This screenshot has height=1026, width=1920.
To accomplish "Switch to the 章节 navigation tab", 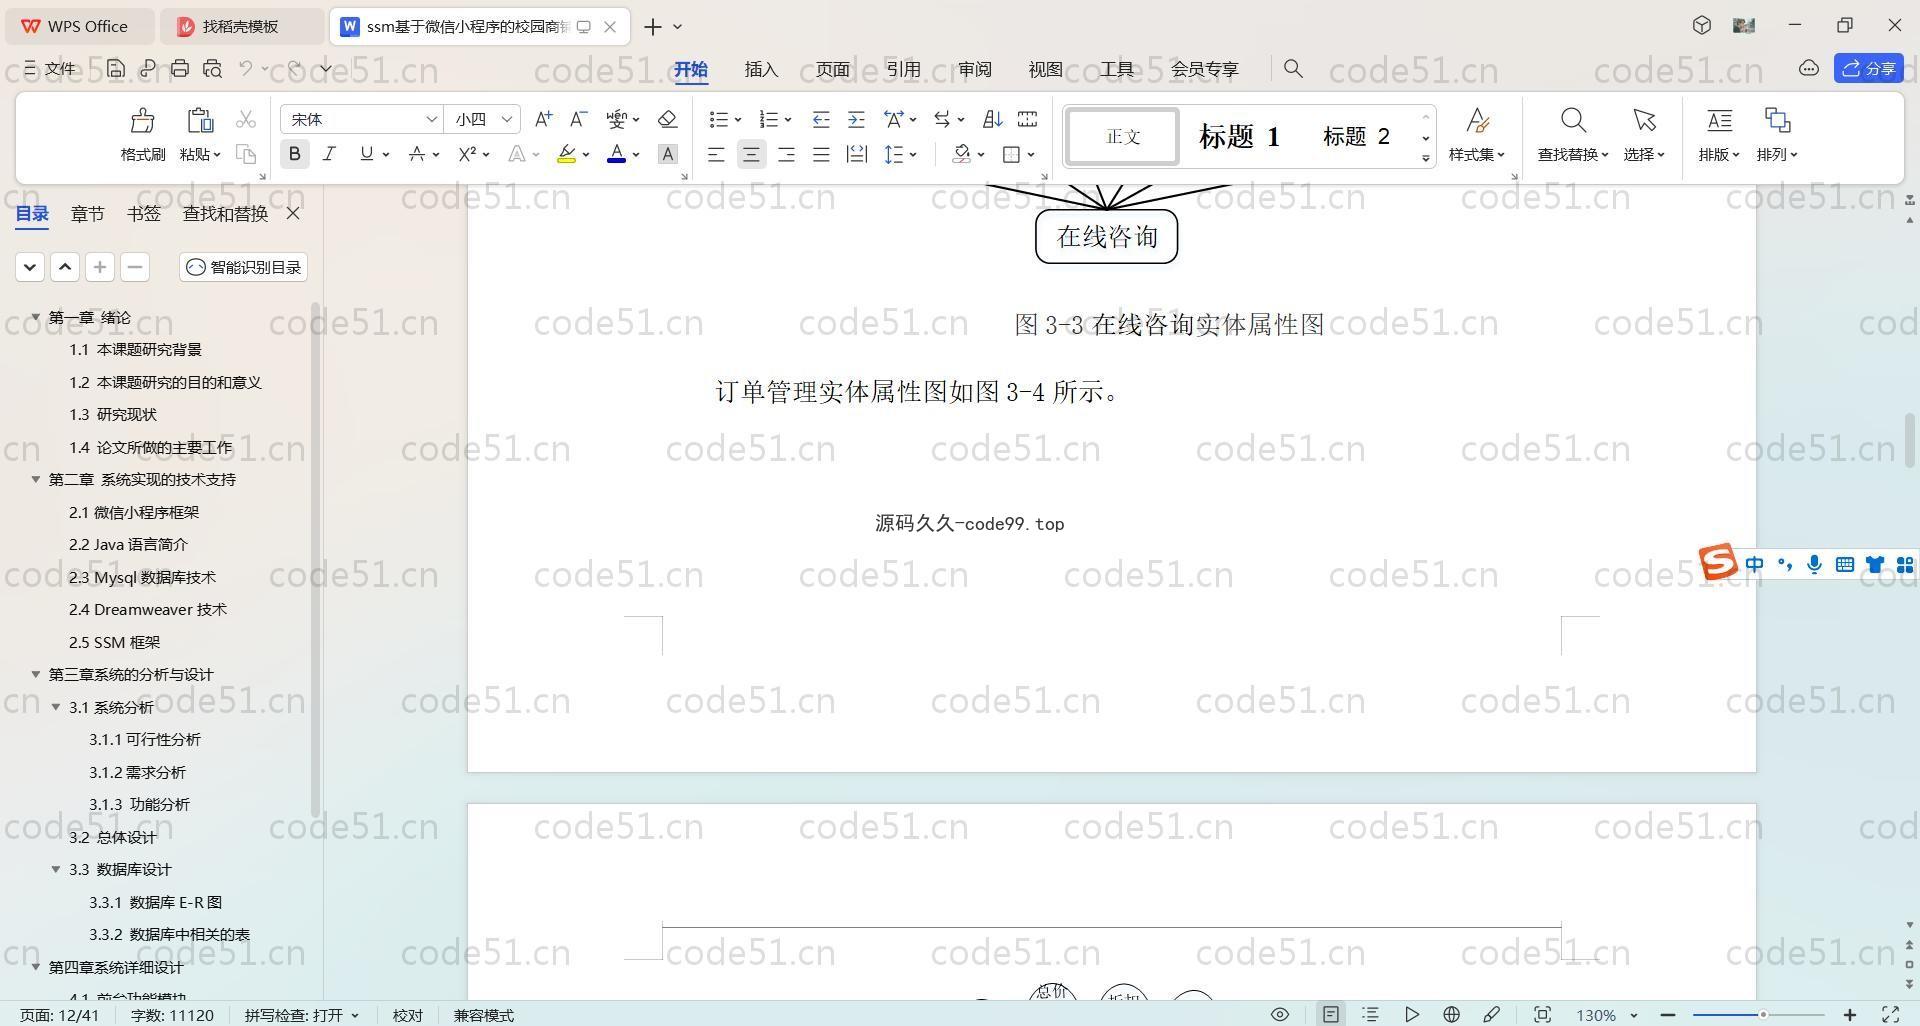I will pos(87,213).
